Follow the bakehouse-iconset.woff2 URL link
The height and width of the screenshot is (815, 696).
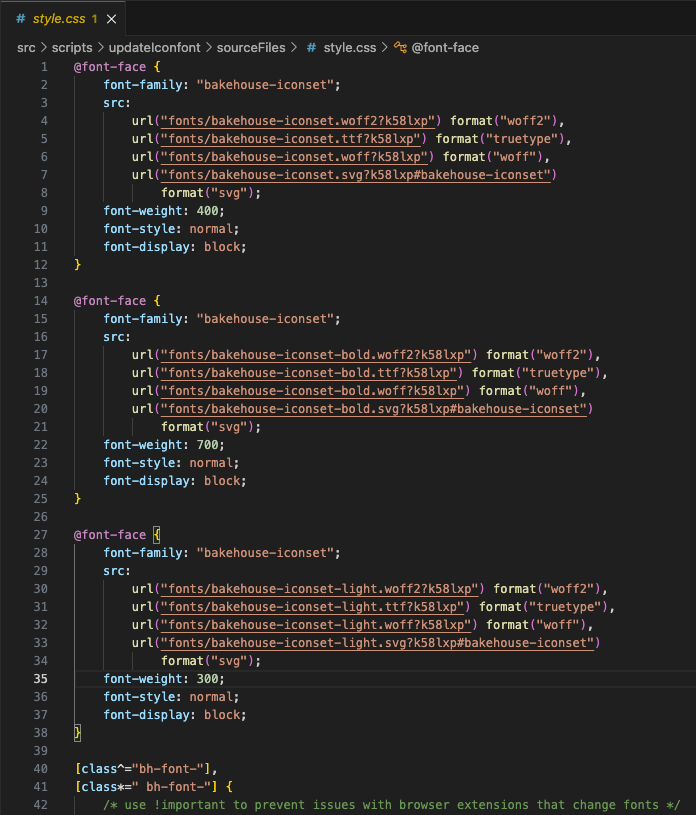click(x=297, y=121)
